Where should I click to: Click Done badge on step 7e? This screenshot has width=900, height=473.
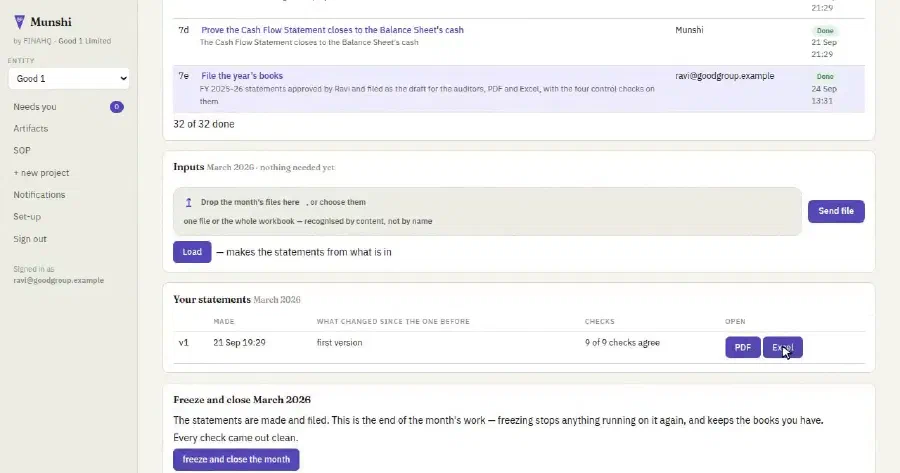pos(825,76)
